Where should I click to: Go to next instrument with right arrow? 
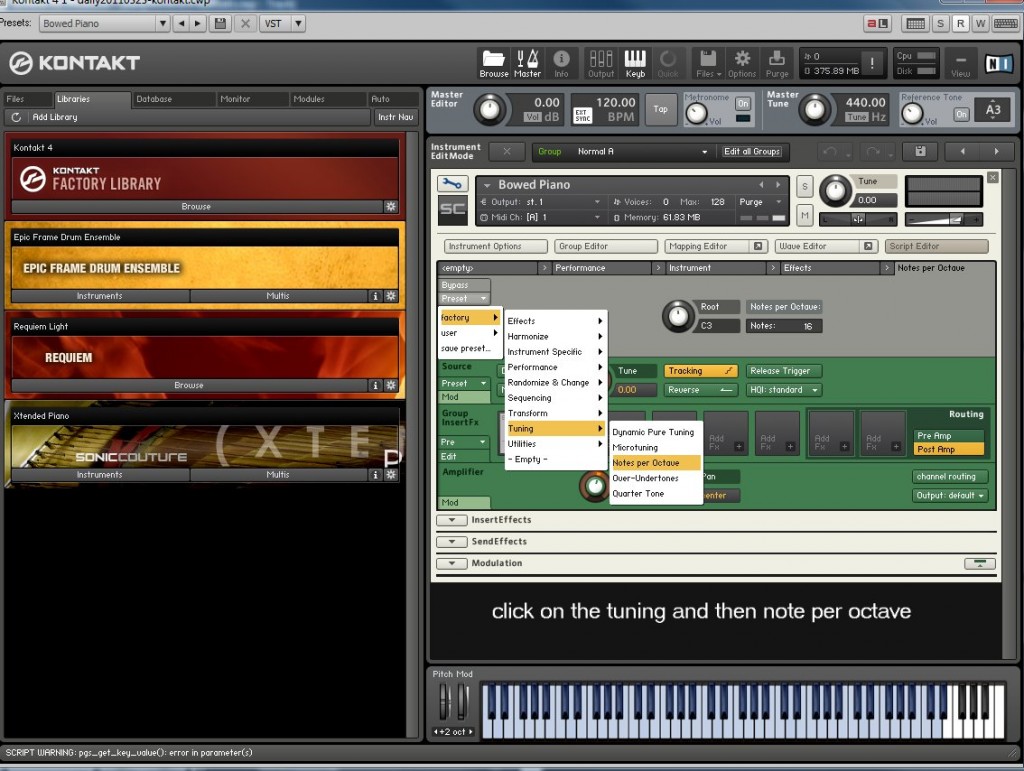[996, 151]
